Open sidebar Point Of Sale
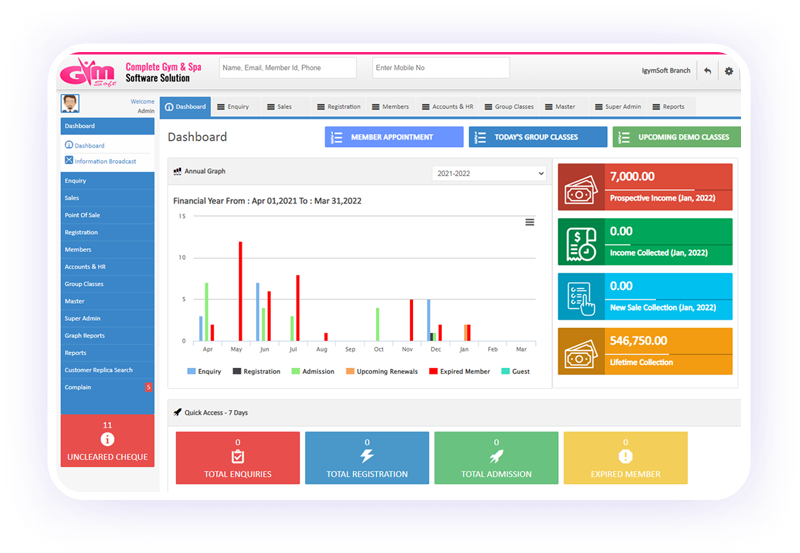The height and width of the screenshot is (553, 800). click(x=107, y=215)
